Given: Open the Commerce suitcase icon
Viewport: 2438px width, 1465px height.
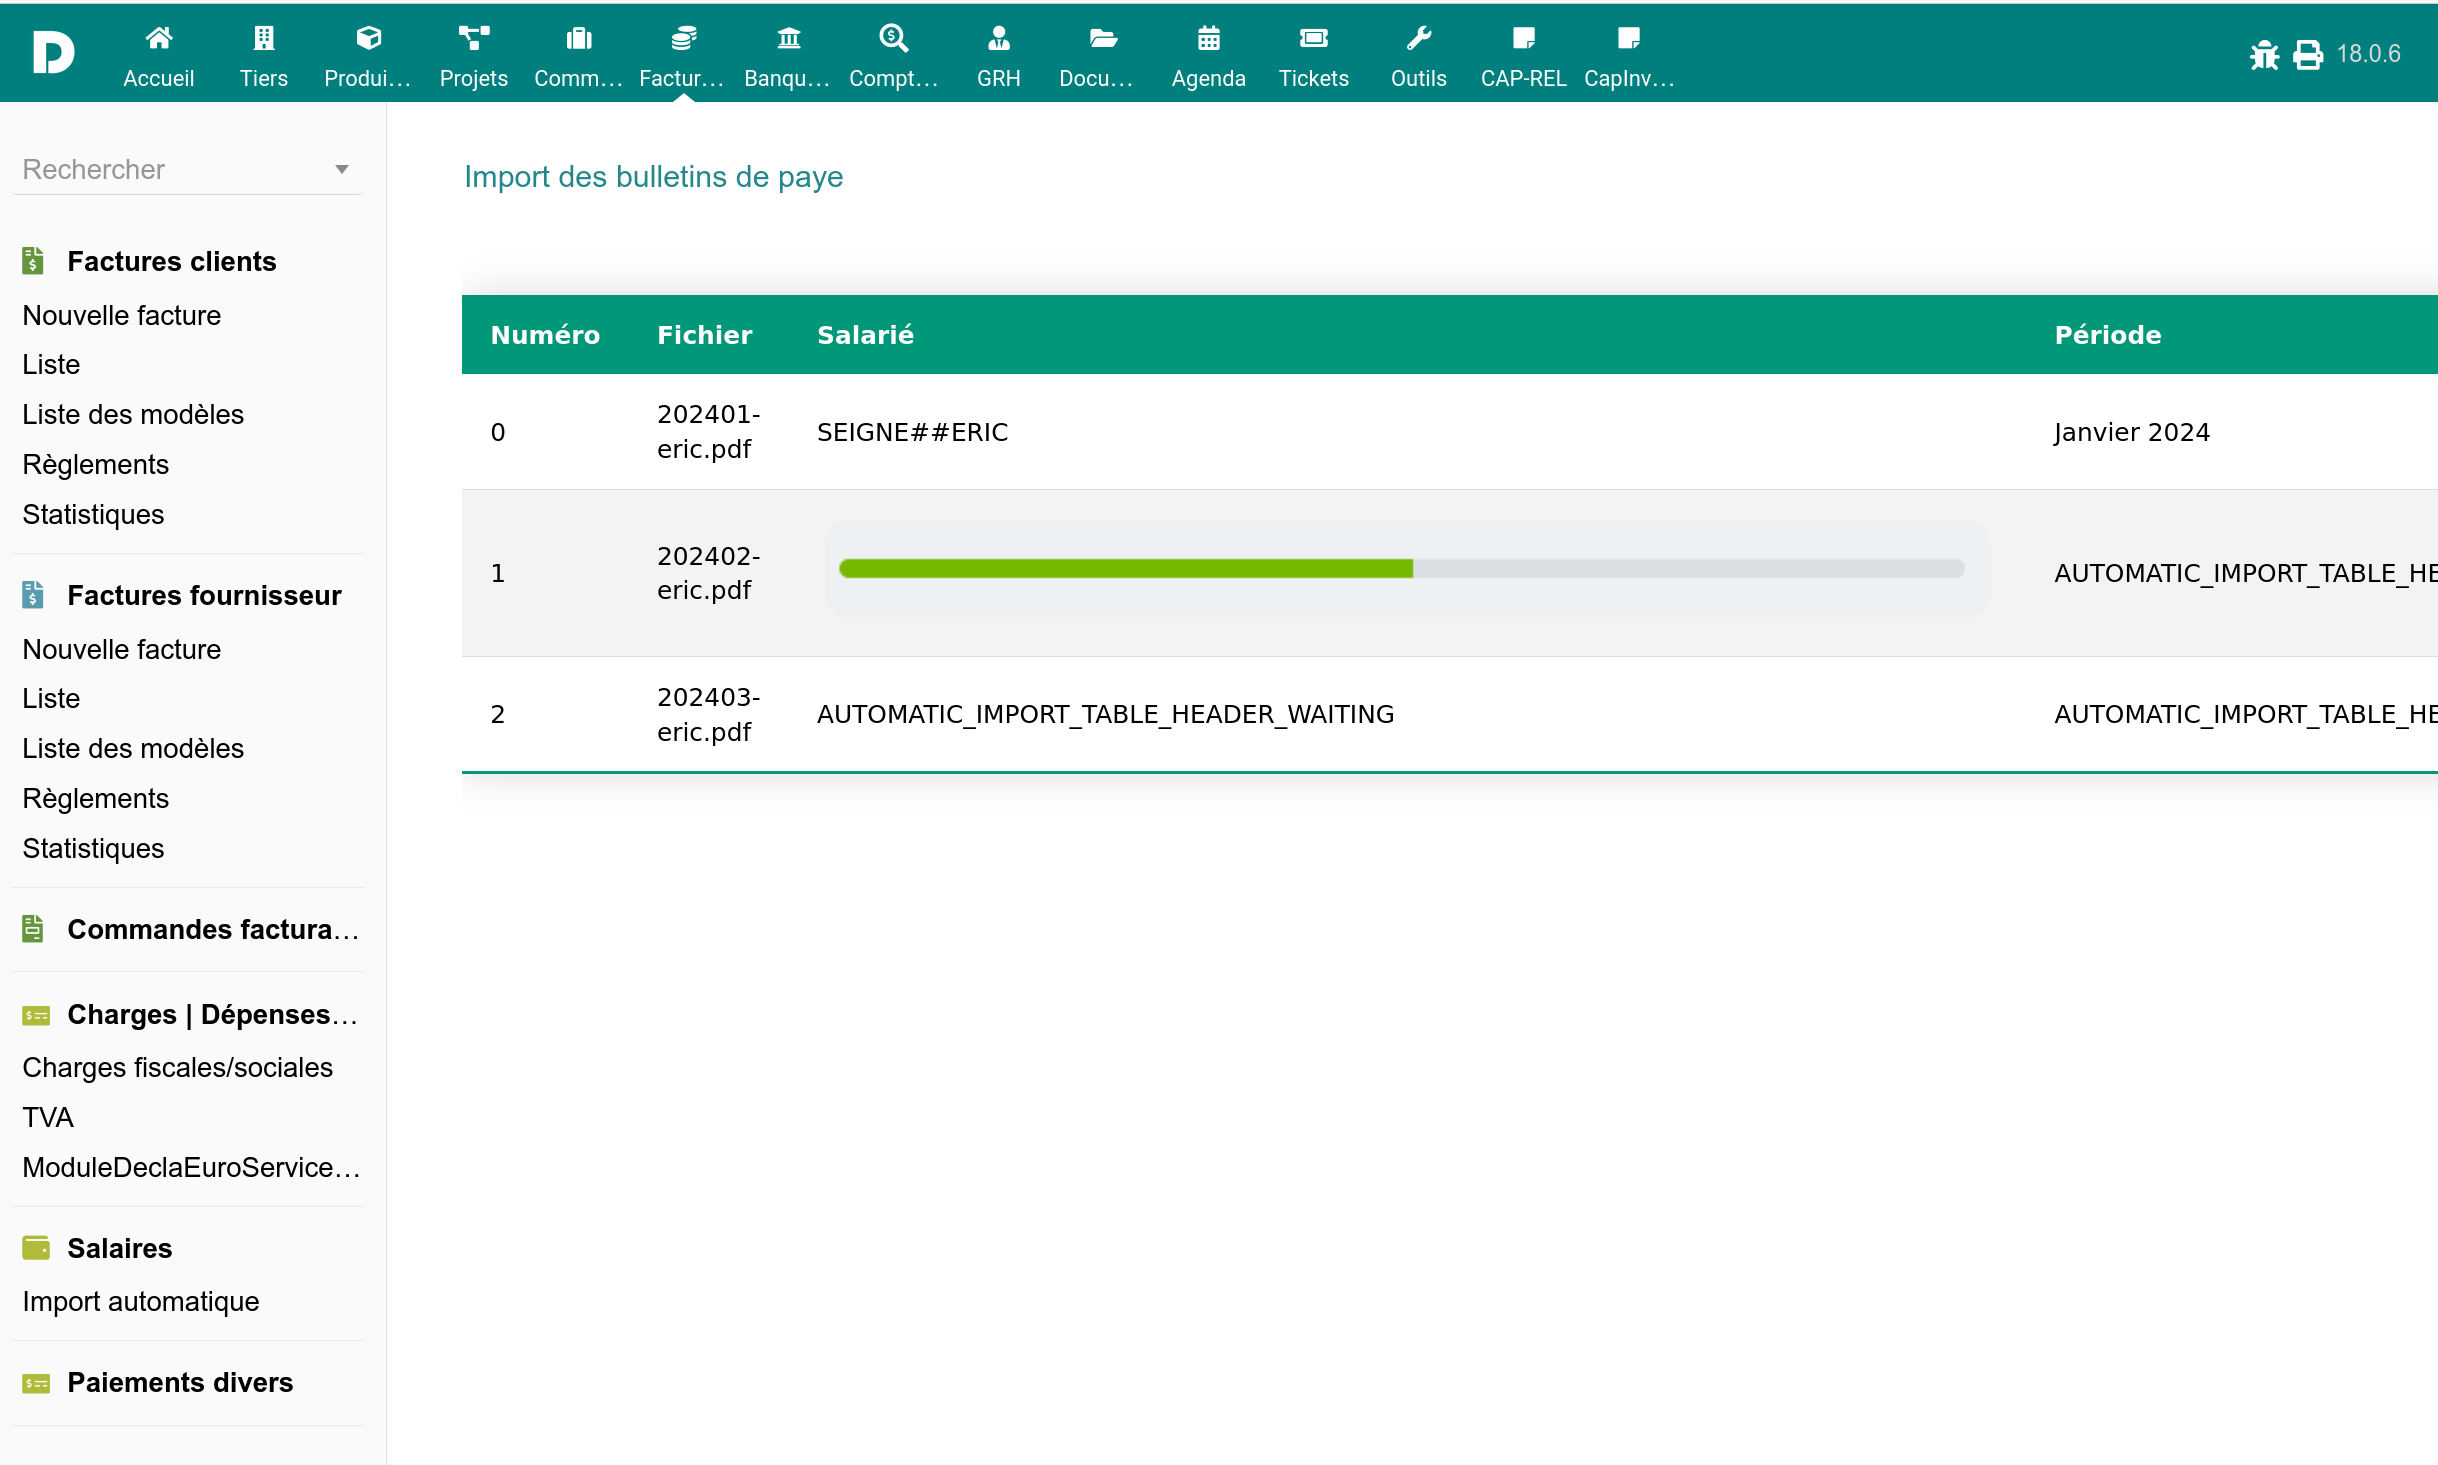Looking at the screenshot, I should point(579,38).
